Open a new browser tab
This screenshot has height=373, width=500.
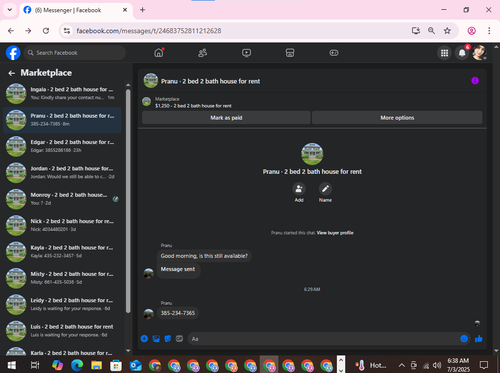pyautogui.click(x=142, y=10)
